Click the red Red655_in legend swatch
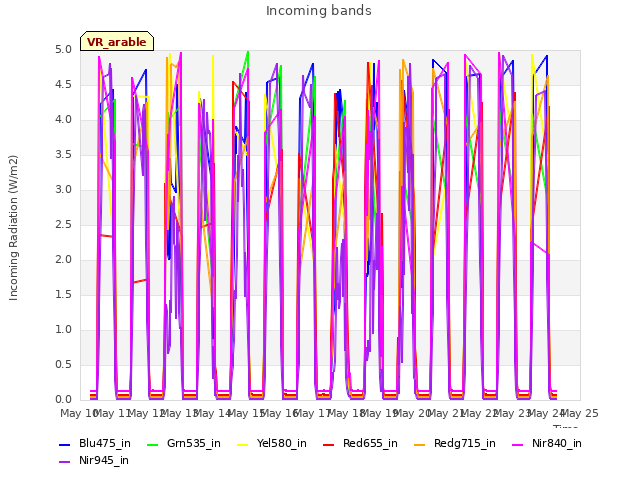 pyautogui.click(x=328, y=444)
